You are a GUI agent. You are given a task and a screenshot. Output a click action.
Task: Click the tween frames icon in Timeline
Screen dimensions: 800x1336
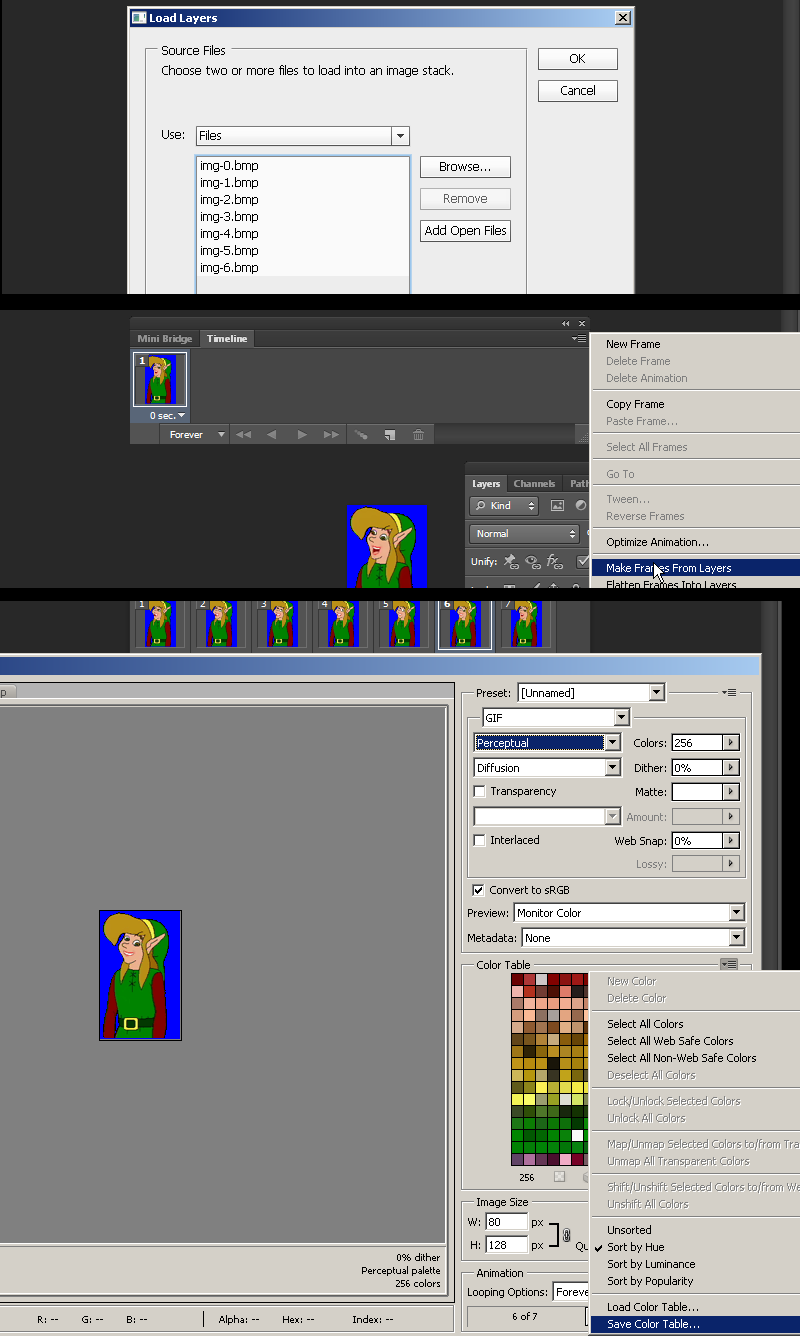(x=361, y=435)
